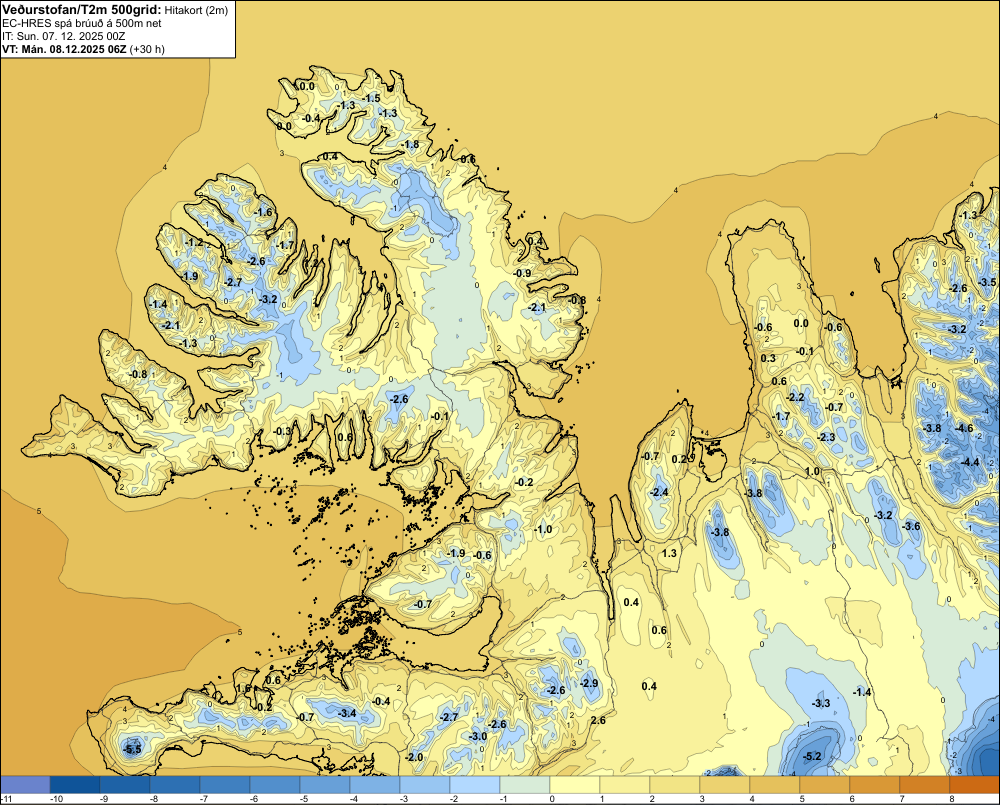The image size is (1000, 805).
Task: Click the -0.9 temperature value
Action: [522, 273]
